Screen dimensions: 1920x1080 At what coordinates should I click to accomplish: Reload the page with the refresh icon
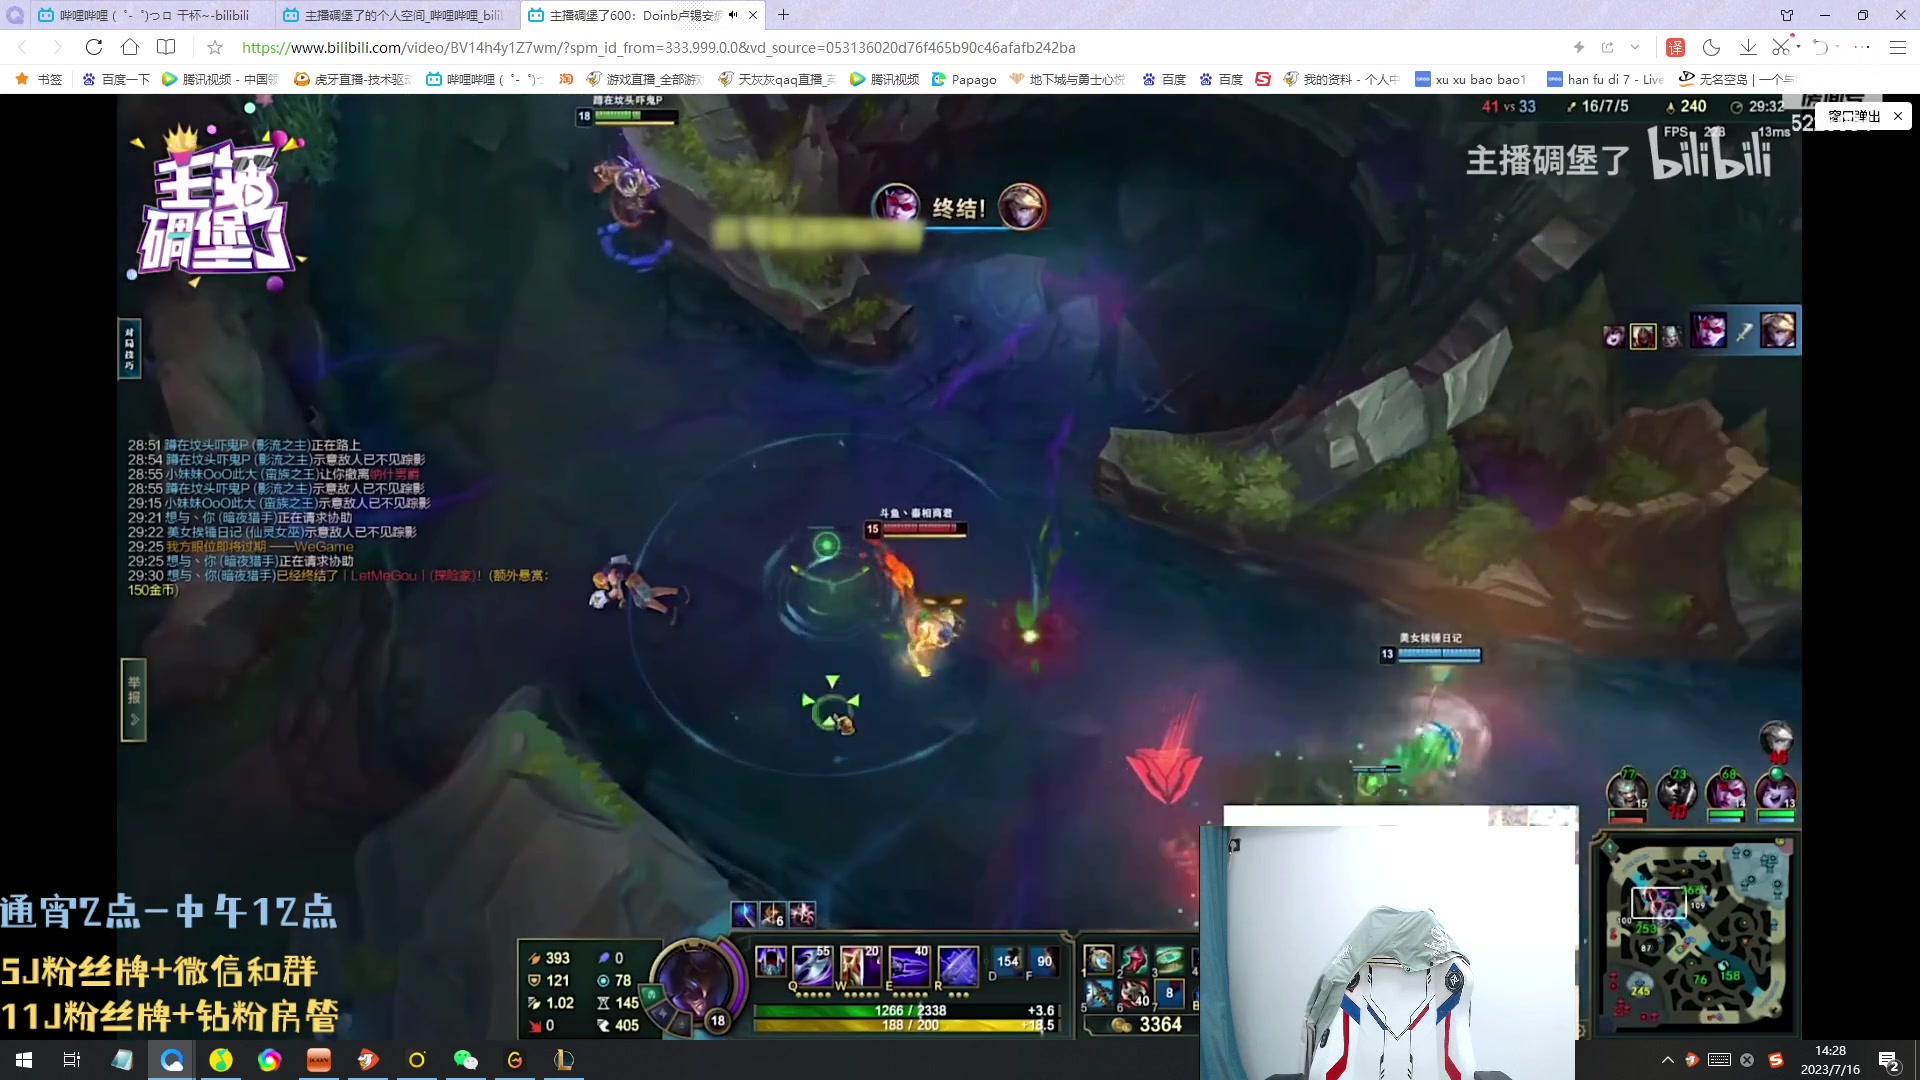[x=94, y=47]
